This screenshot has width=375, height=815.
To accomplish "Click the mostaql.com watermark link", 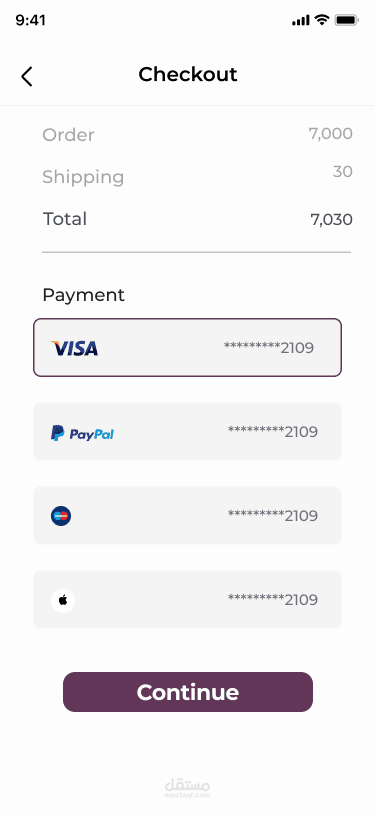I will (x=188, y=788).
